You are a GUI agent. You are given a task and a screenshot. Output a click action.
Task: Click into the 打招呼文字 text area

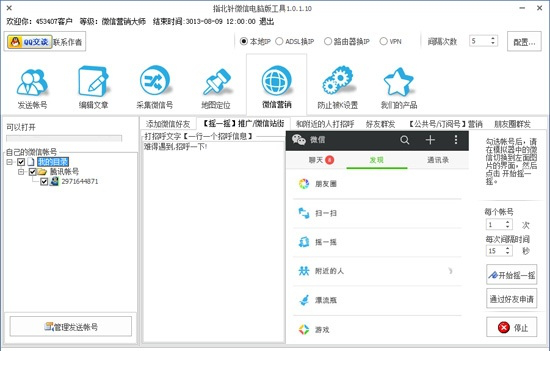213,242
